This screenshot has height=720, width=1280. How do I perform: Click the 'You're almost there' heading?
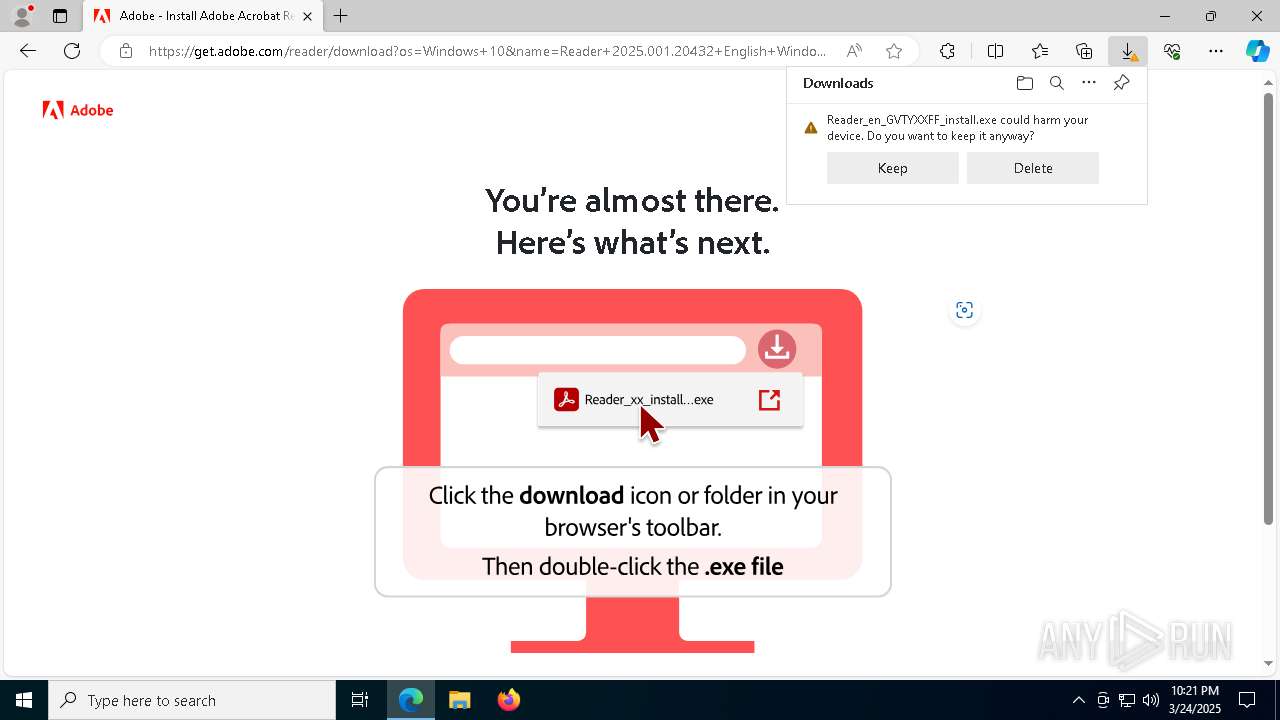click(632, 221)
